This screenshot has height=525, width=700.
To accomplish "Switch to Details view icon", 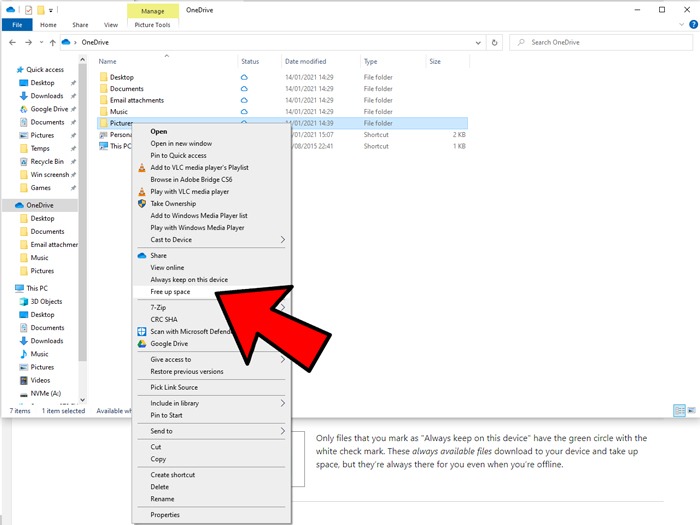I will 679,410.
